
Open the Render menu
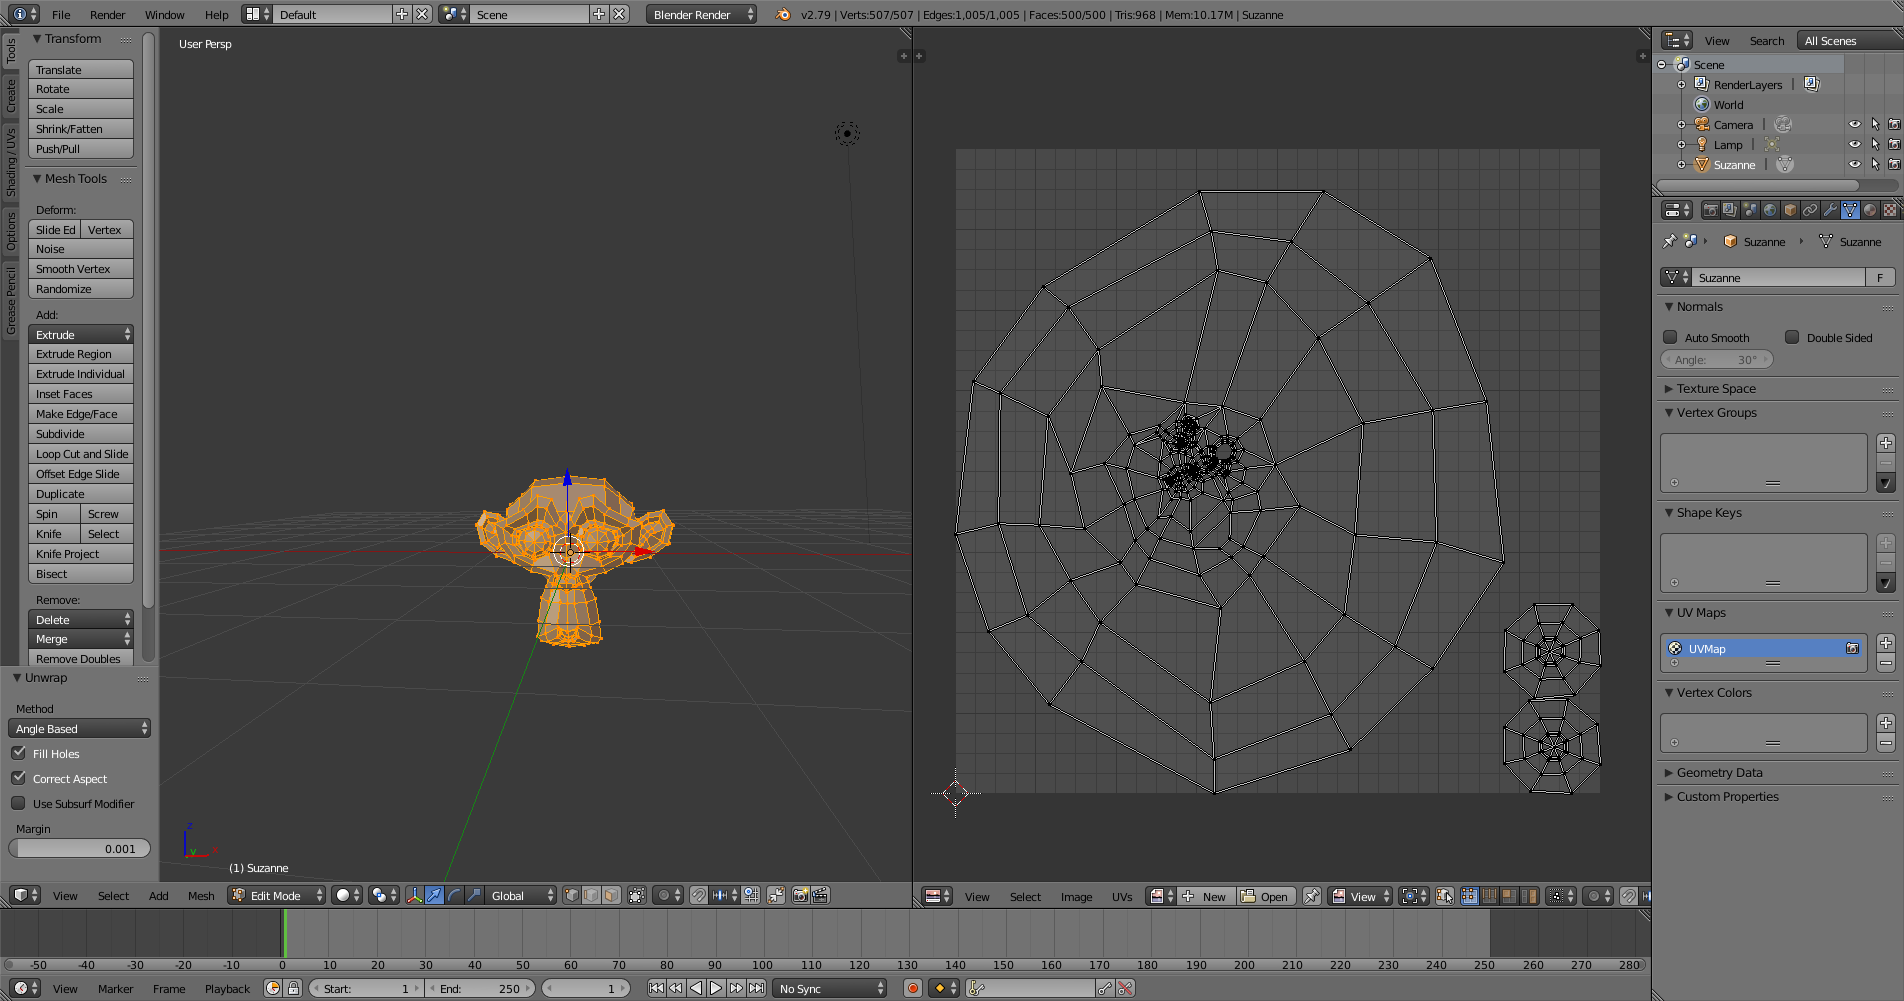[108, 15]
